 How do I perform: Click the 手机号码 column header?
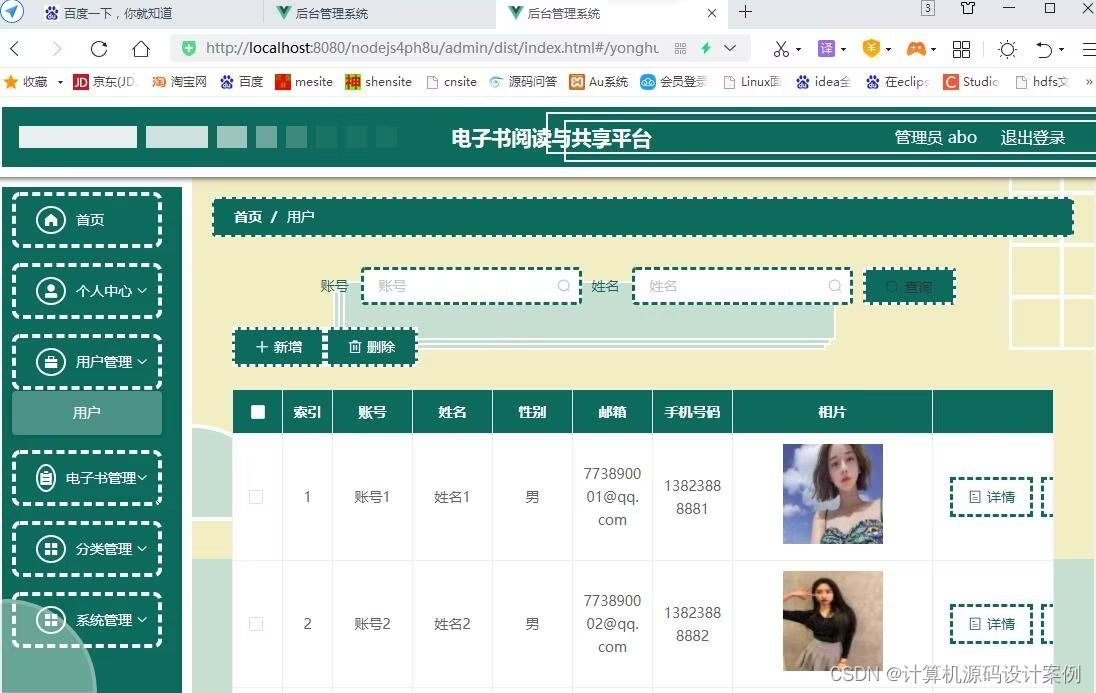click(692, 412)
